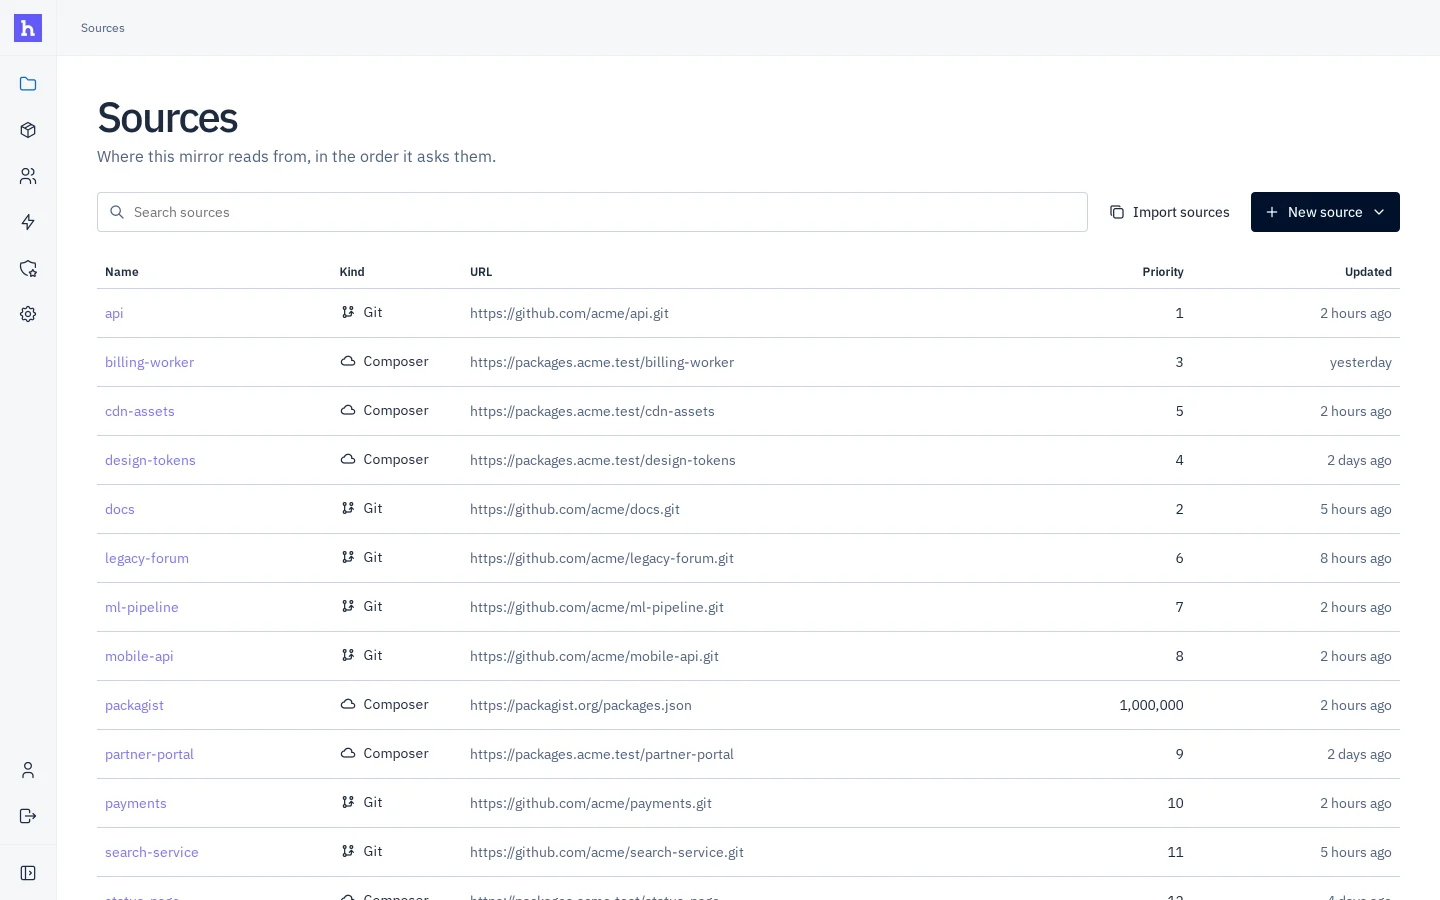Screen dimensions: 1440x900
Task: Click URL https://github.com/acme/ml-pipeline.git
Action: pos(597,607)
